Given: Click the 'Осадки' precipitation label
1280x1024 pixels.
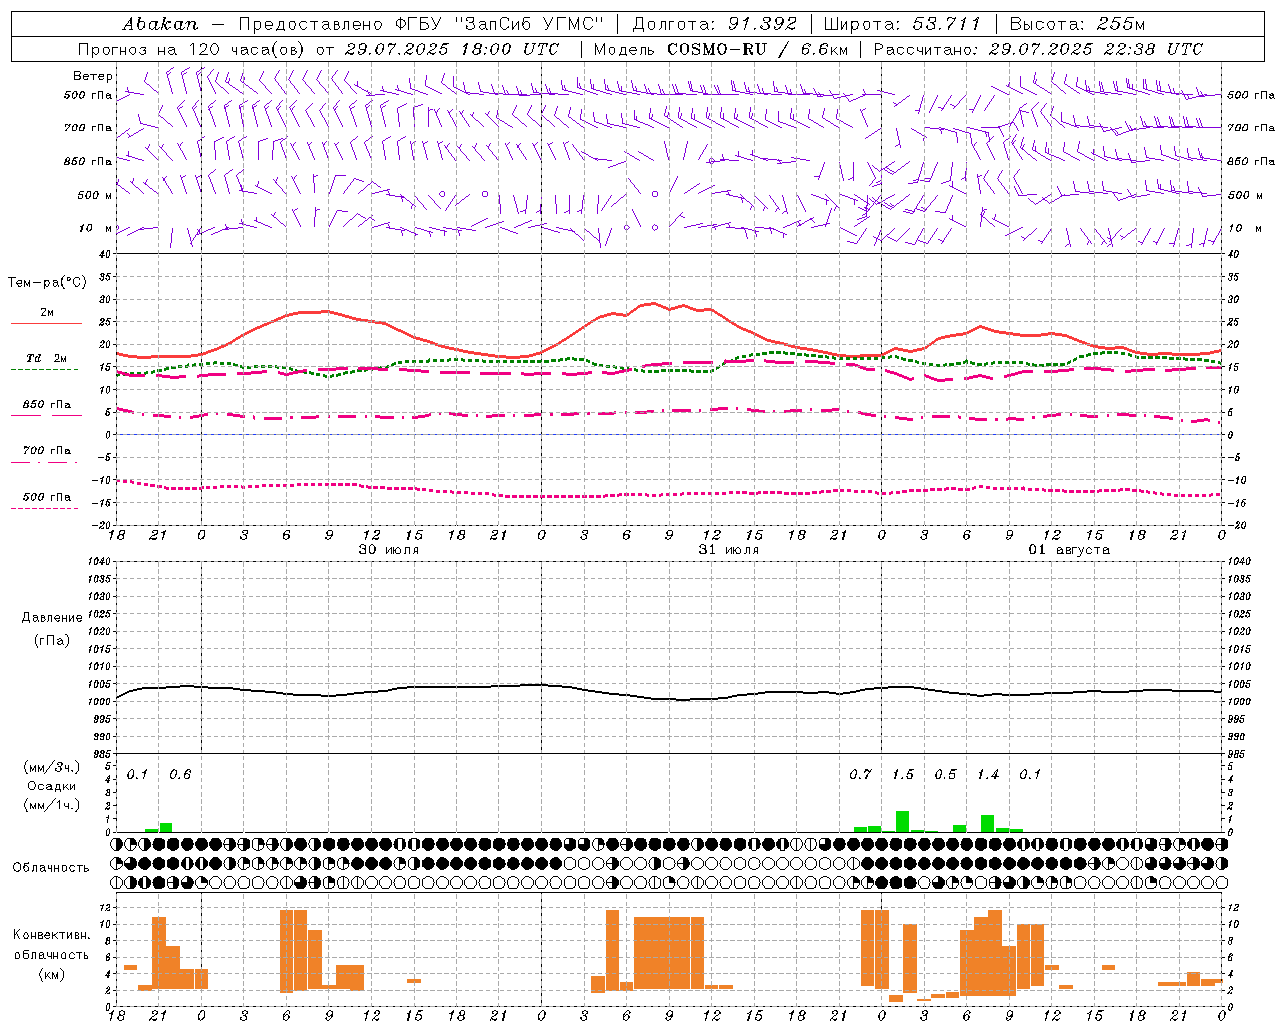Looking at the screenshot, I should (x=52, y=786).
